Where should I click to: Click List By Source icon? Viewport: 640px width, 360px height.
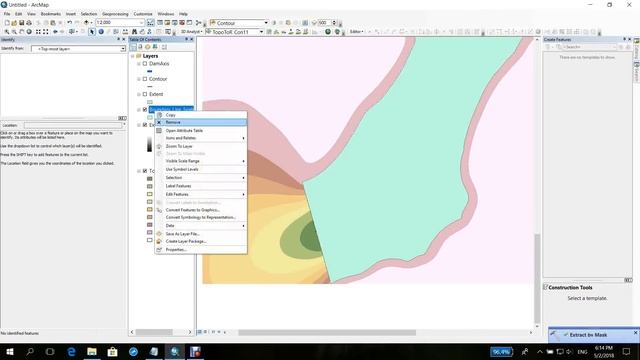140,47
